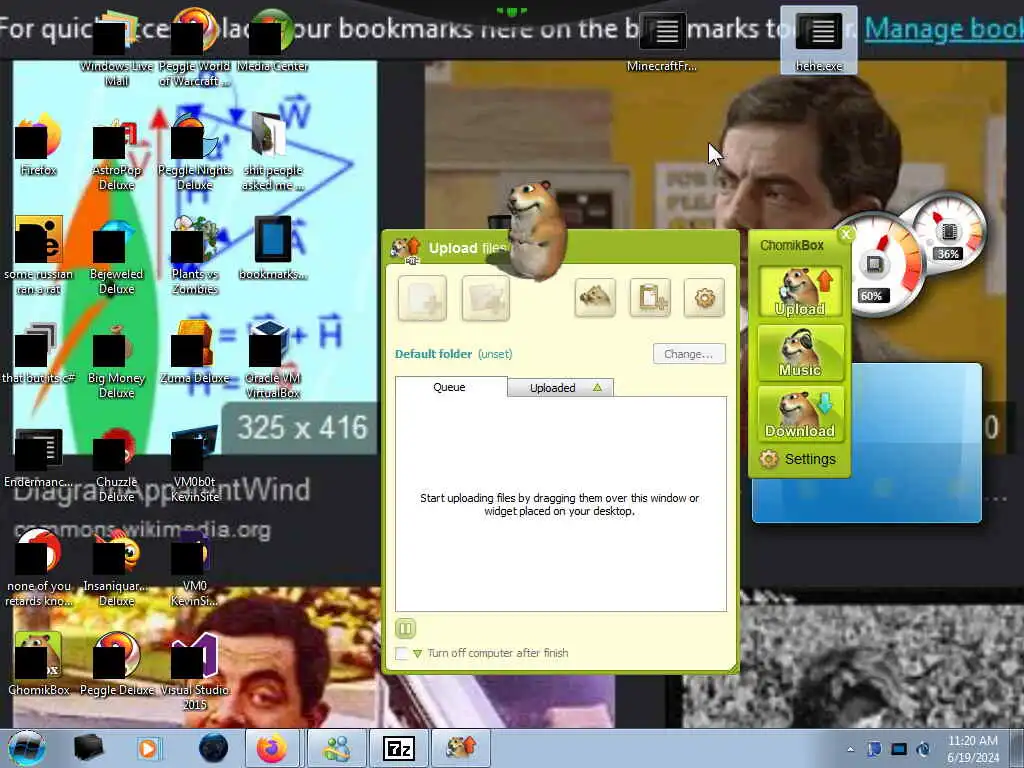
Task: Select the Windows Live Mail desktop icon
Action: tap(116, 49)
